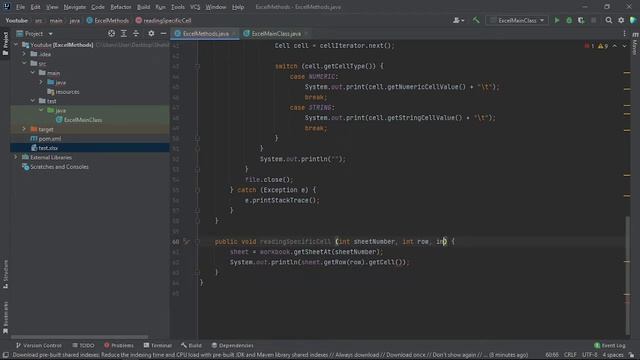Collapse the test folder
This screenshot has height=360, width=640.
33,101
